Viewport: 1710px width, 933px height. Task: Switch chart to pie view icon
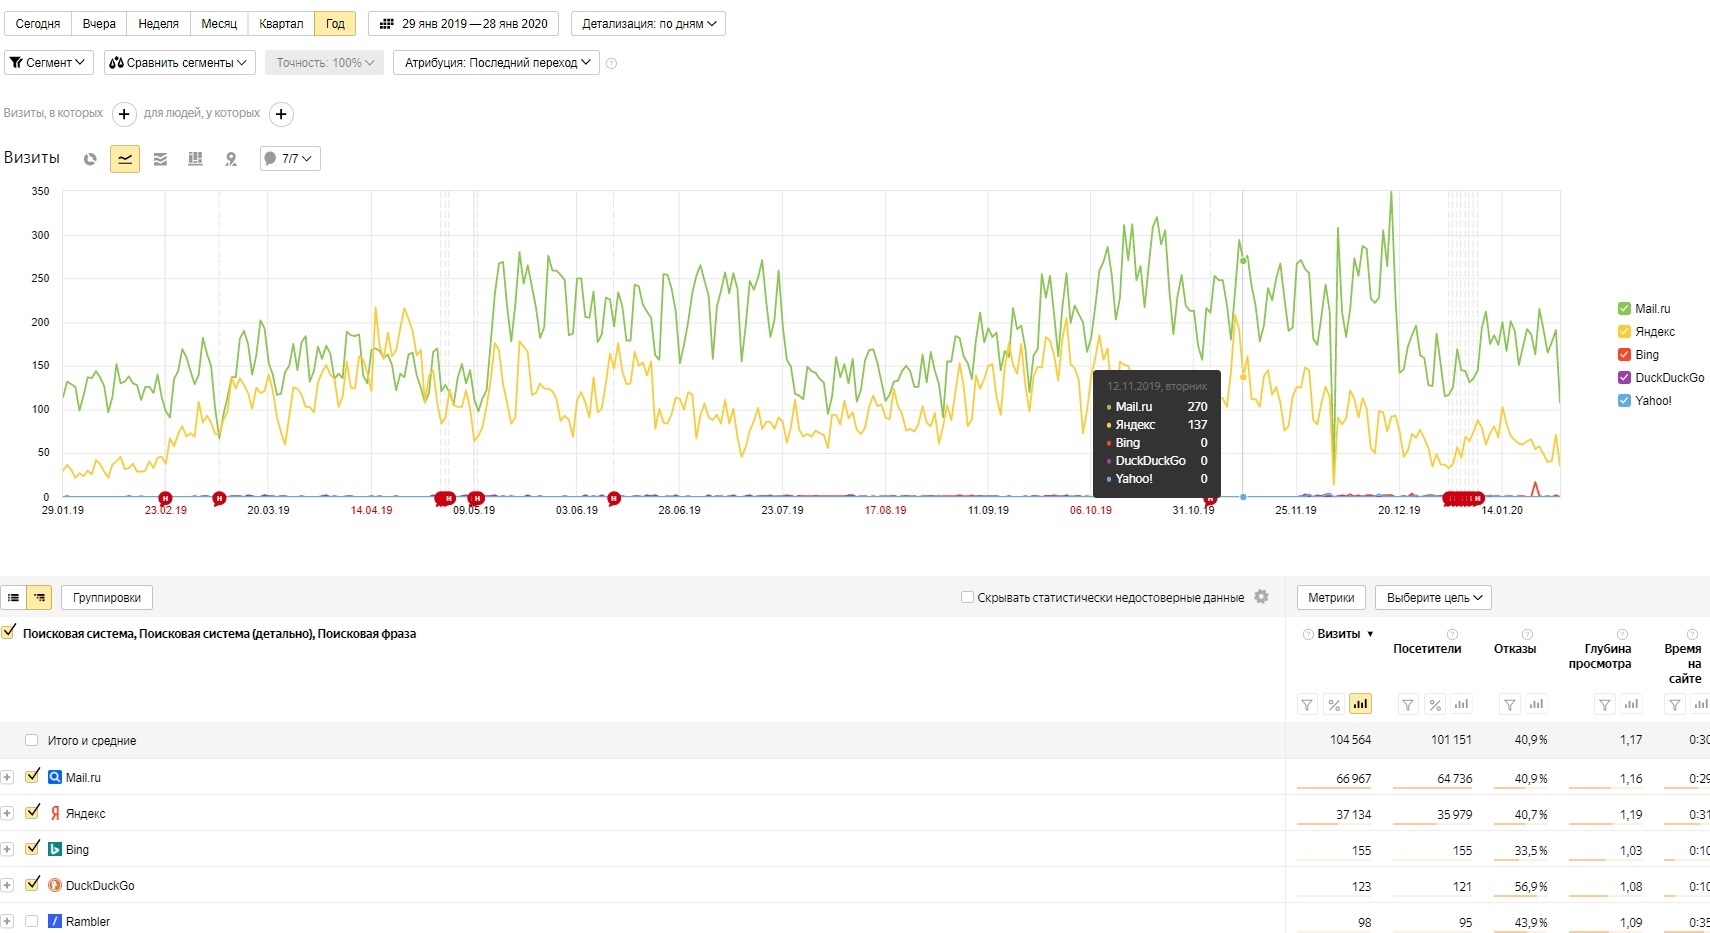click(x=90, y=159)
